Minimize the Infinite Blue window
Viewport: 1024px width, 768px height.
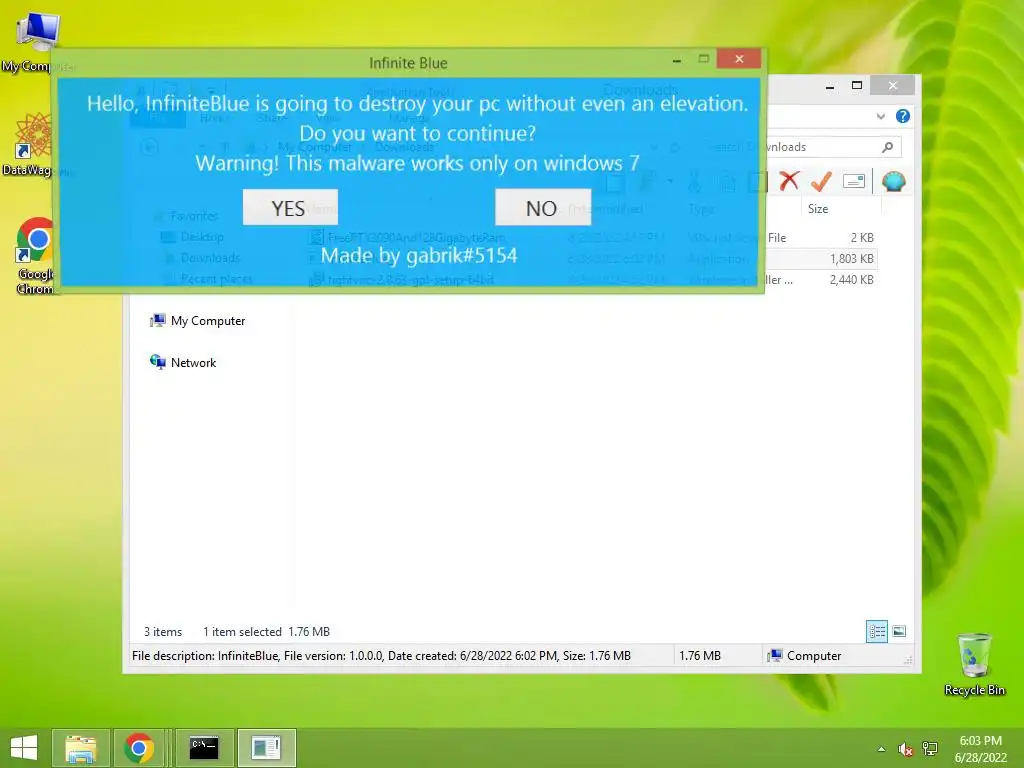[x=677, y=60]
